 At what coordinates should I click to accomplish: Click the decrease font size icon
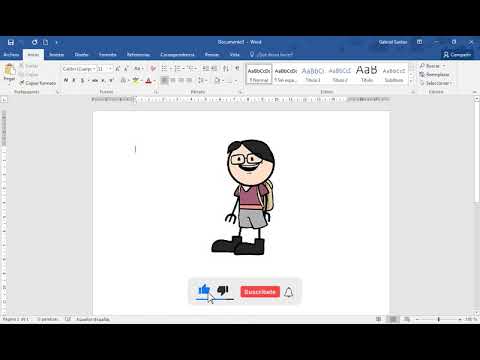(x=126, y=69)
